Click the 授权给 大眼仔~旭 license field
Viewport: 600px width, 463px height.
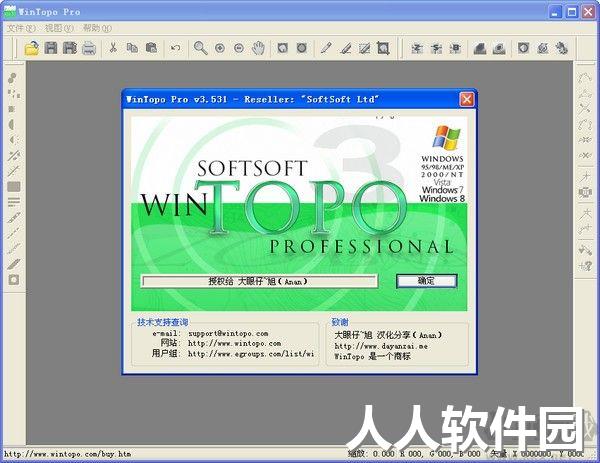(x=259, y=281)
